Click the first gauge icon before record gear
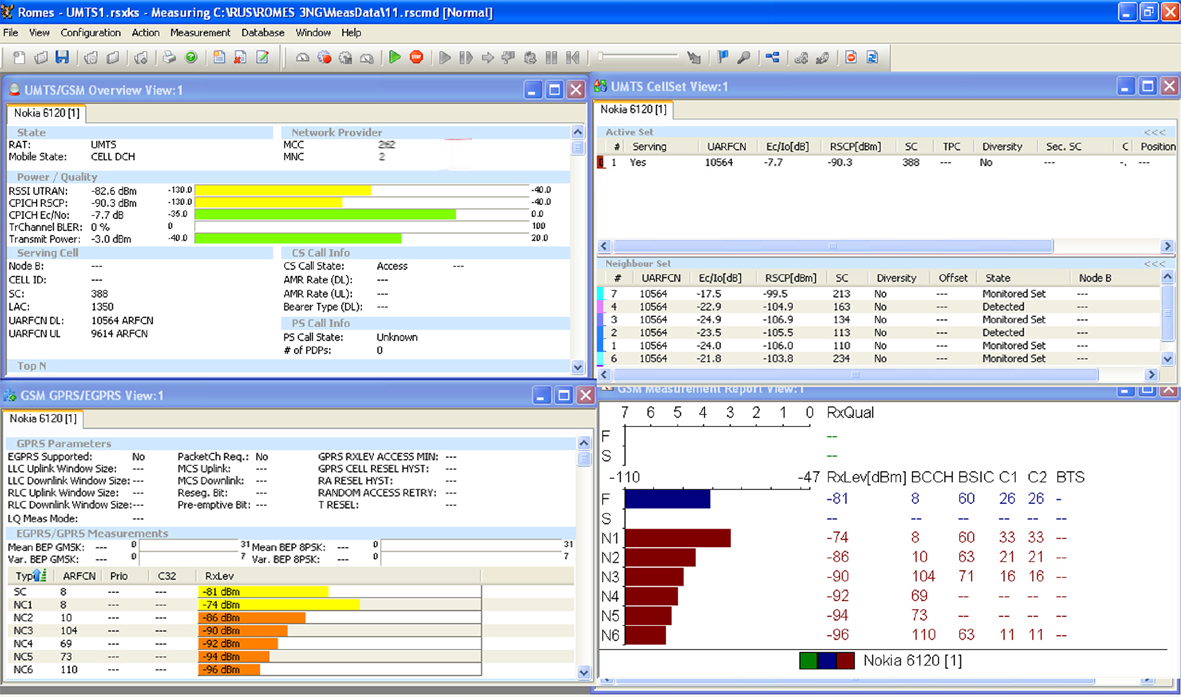Viewport: 1181px width, 697px height. point(302,57)
